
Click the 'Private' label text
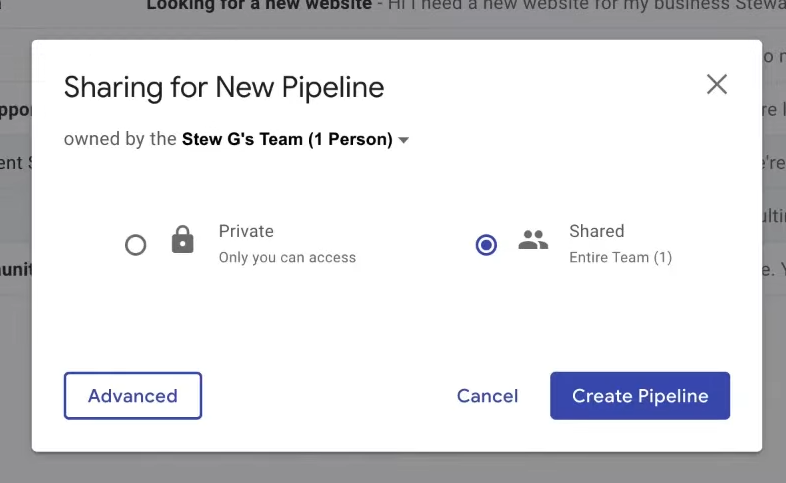(246, 231)
